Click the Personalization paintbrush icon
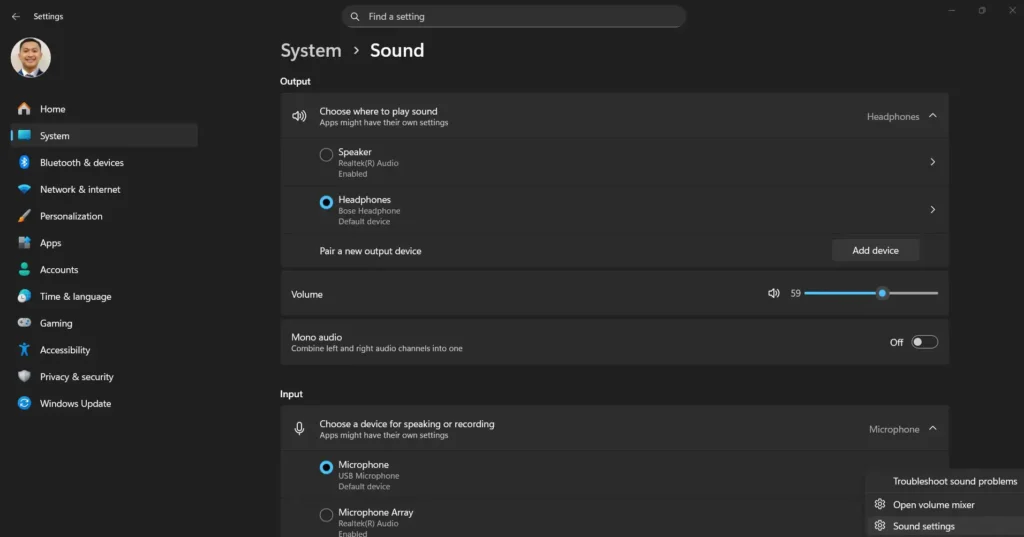Image resolution: width=1024 pixels, height=537 pixels. tap(24, 216)
